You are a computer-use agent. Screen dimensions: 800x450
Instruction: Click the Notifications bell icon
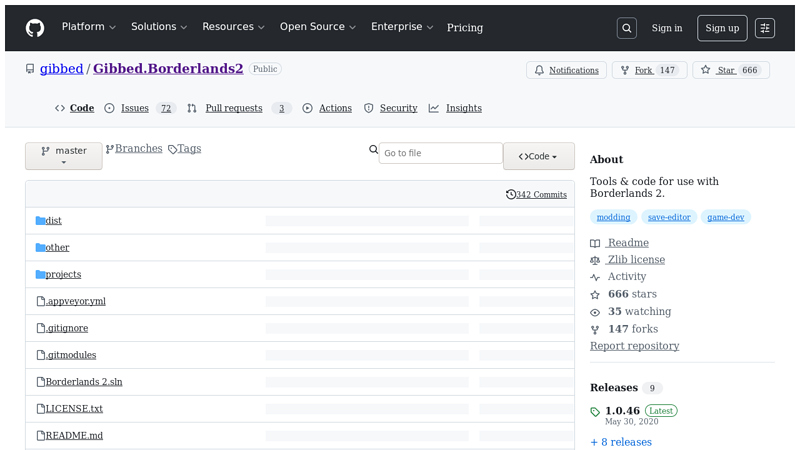pyautogui.click(x=539, y=70)
